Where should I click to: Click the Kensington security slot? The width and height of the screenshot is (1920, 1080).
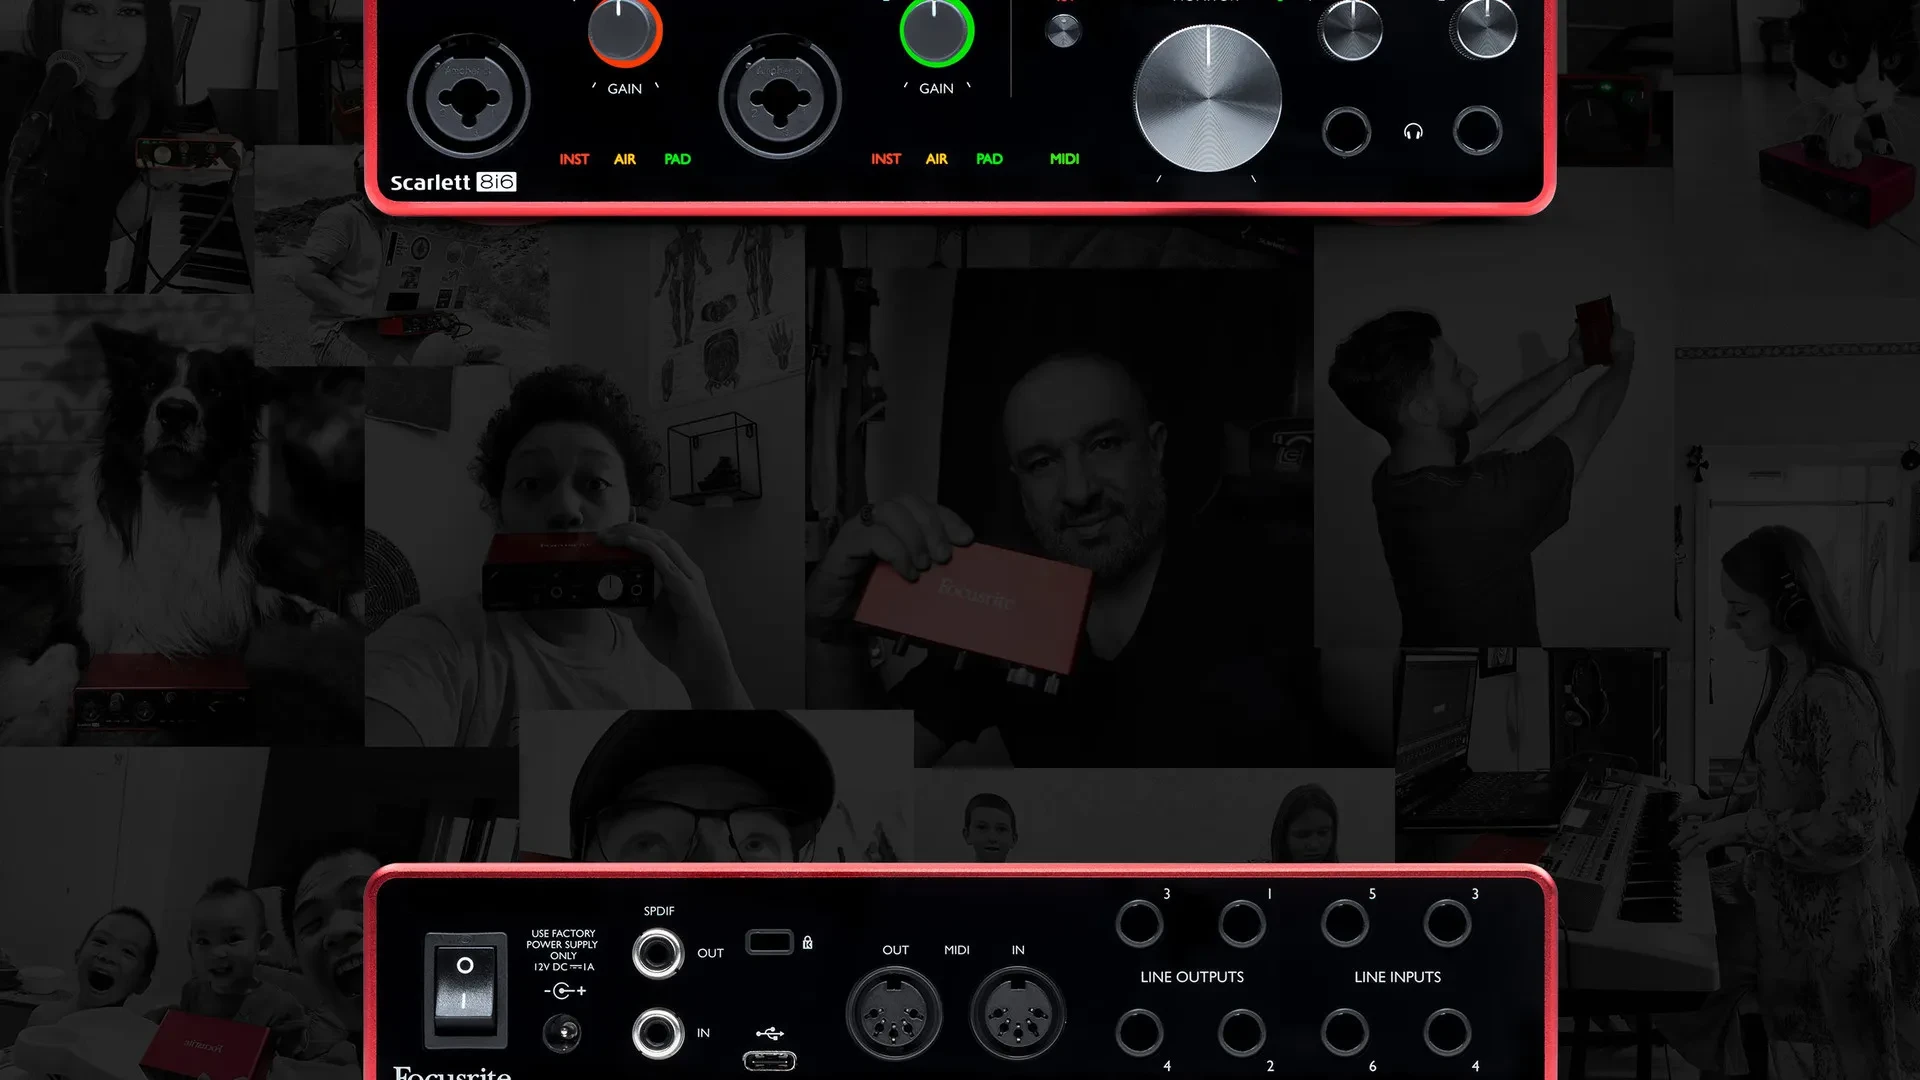click(x=769, y=942)
